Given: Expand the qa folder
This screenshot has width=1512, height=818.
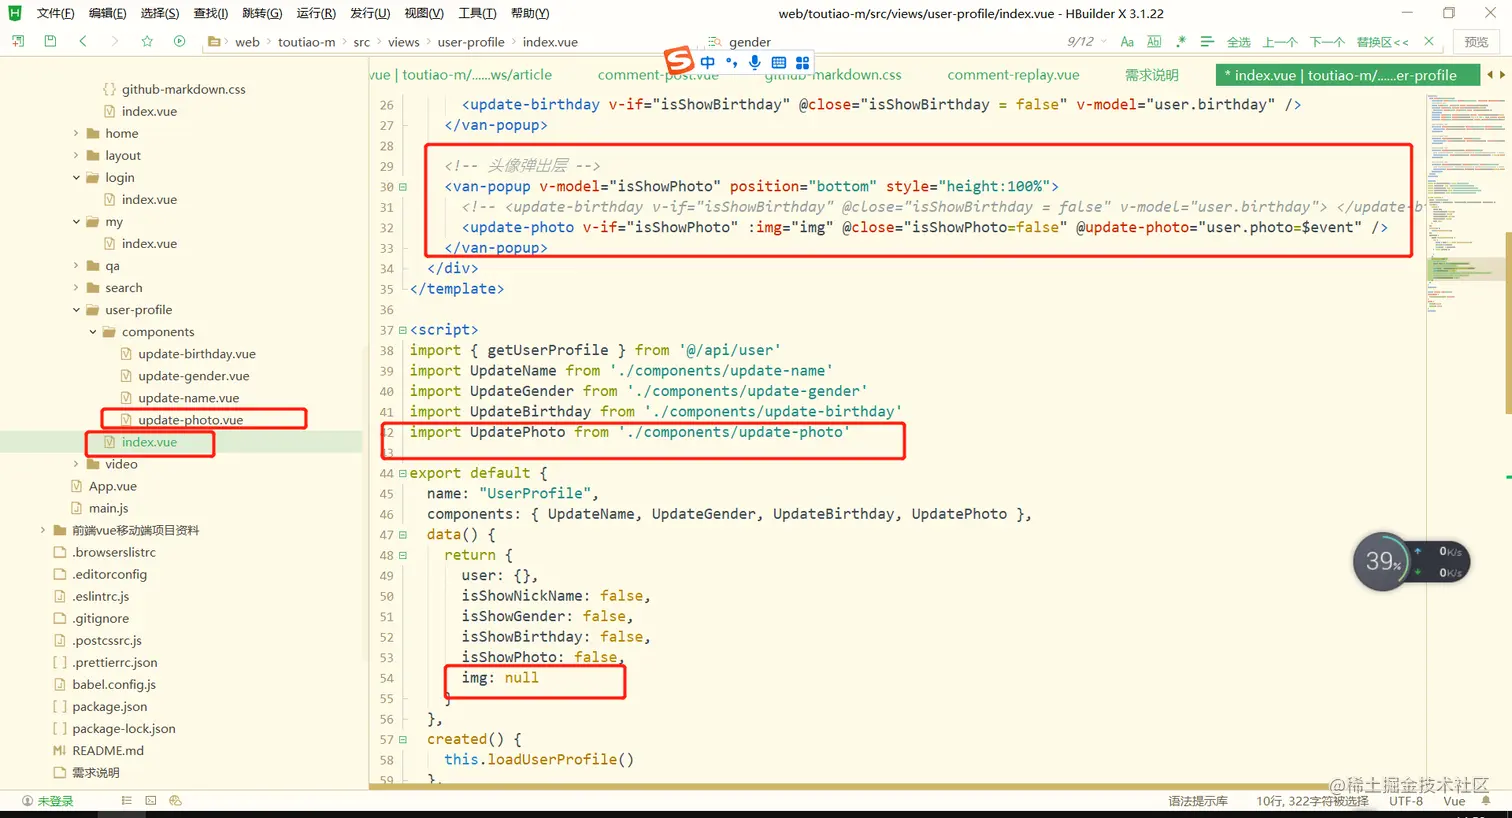Looking at the screenshot, I should tap(76, 265).
